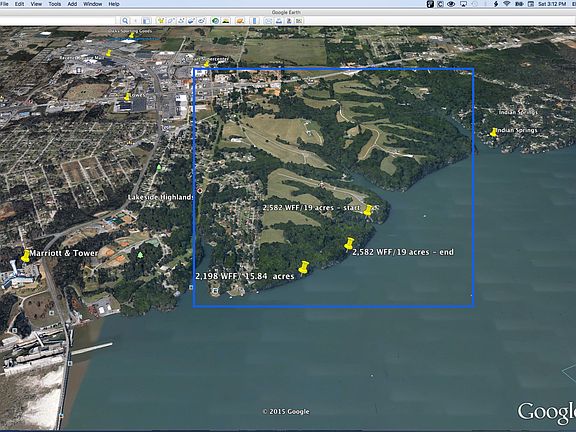Toggle the sunlight landscape toolbar icon
Viewport: 576px width, 432px height.
click(226, 21)
